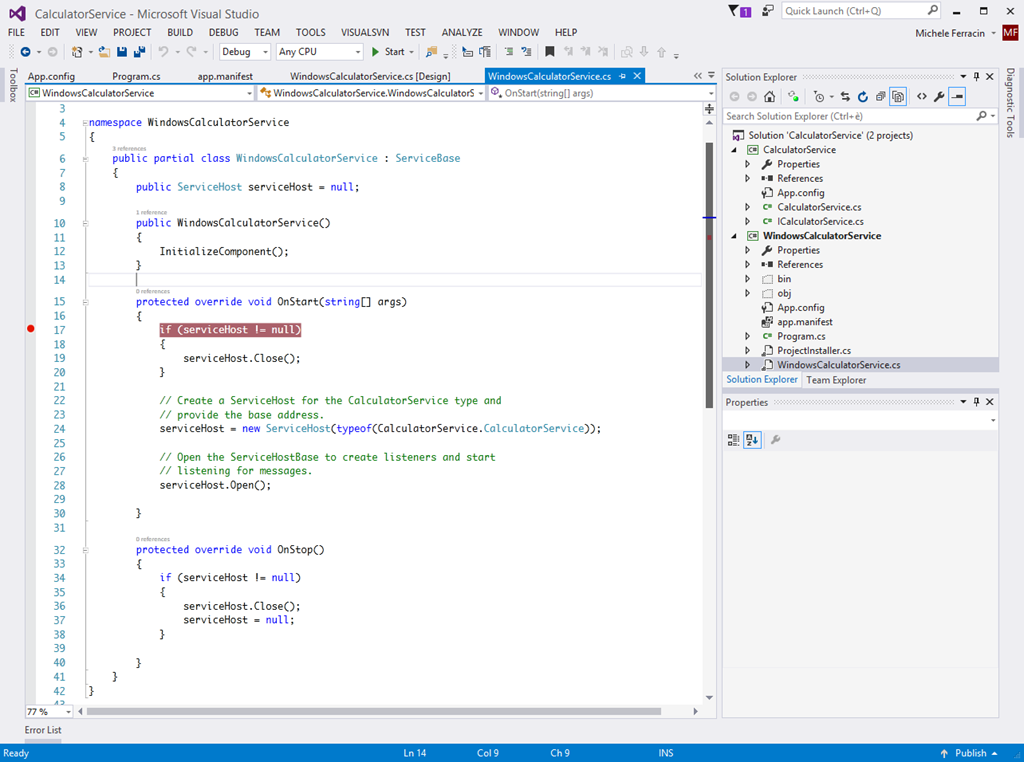
Task: Remove the breakpoint on line 17
Action: pyautogui.click(x=31, y=329)
